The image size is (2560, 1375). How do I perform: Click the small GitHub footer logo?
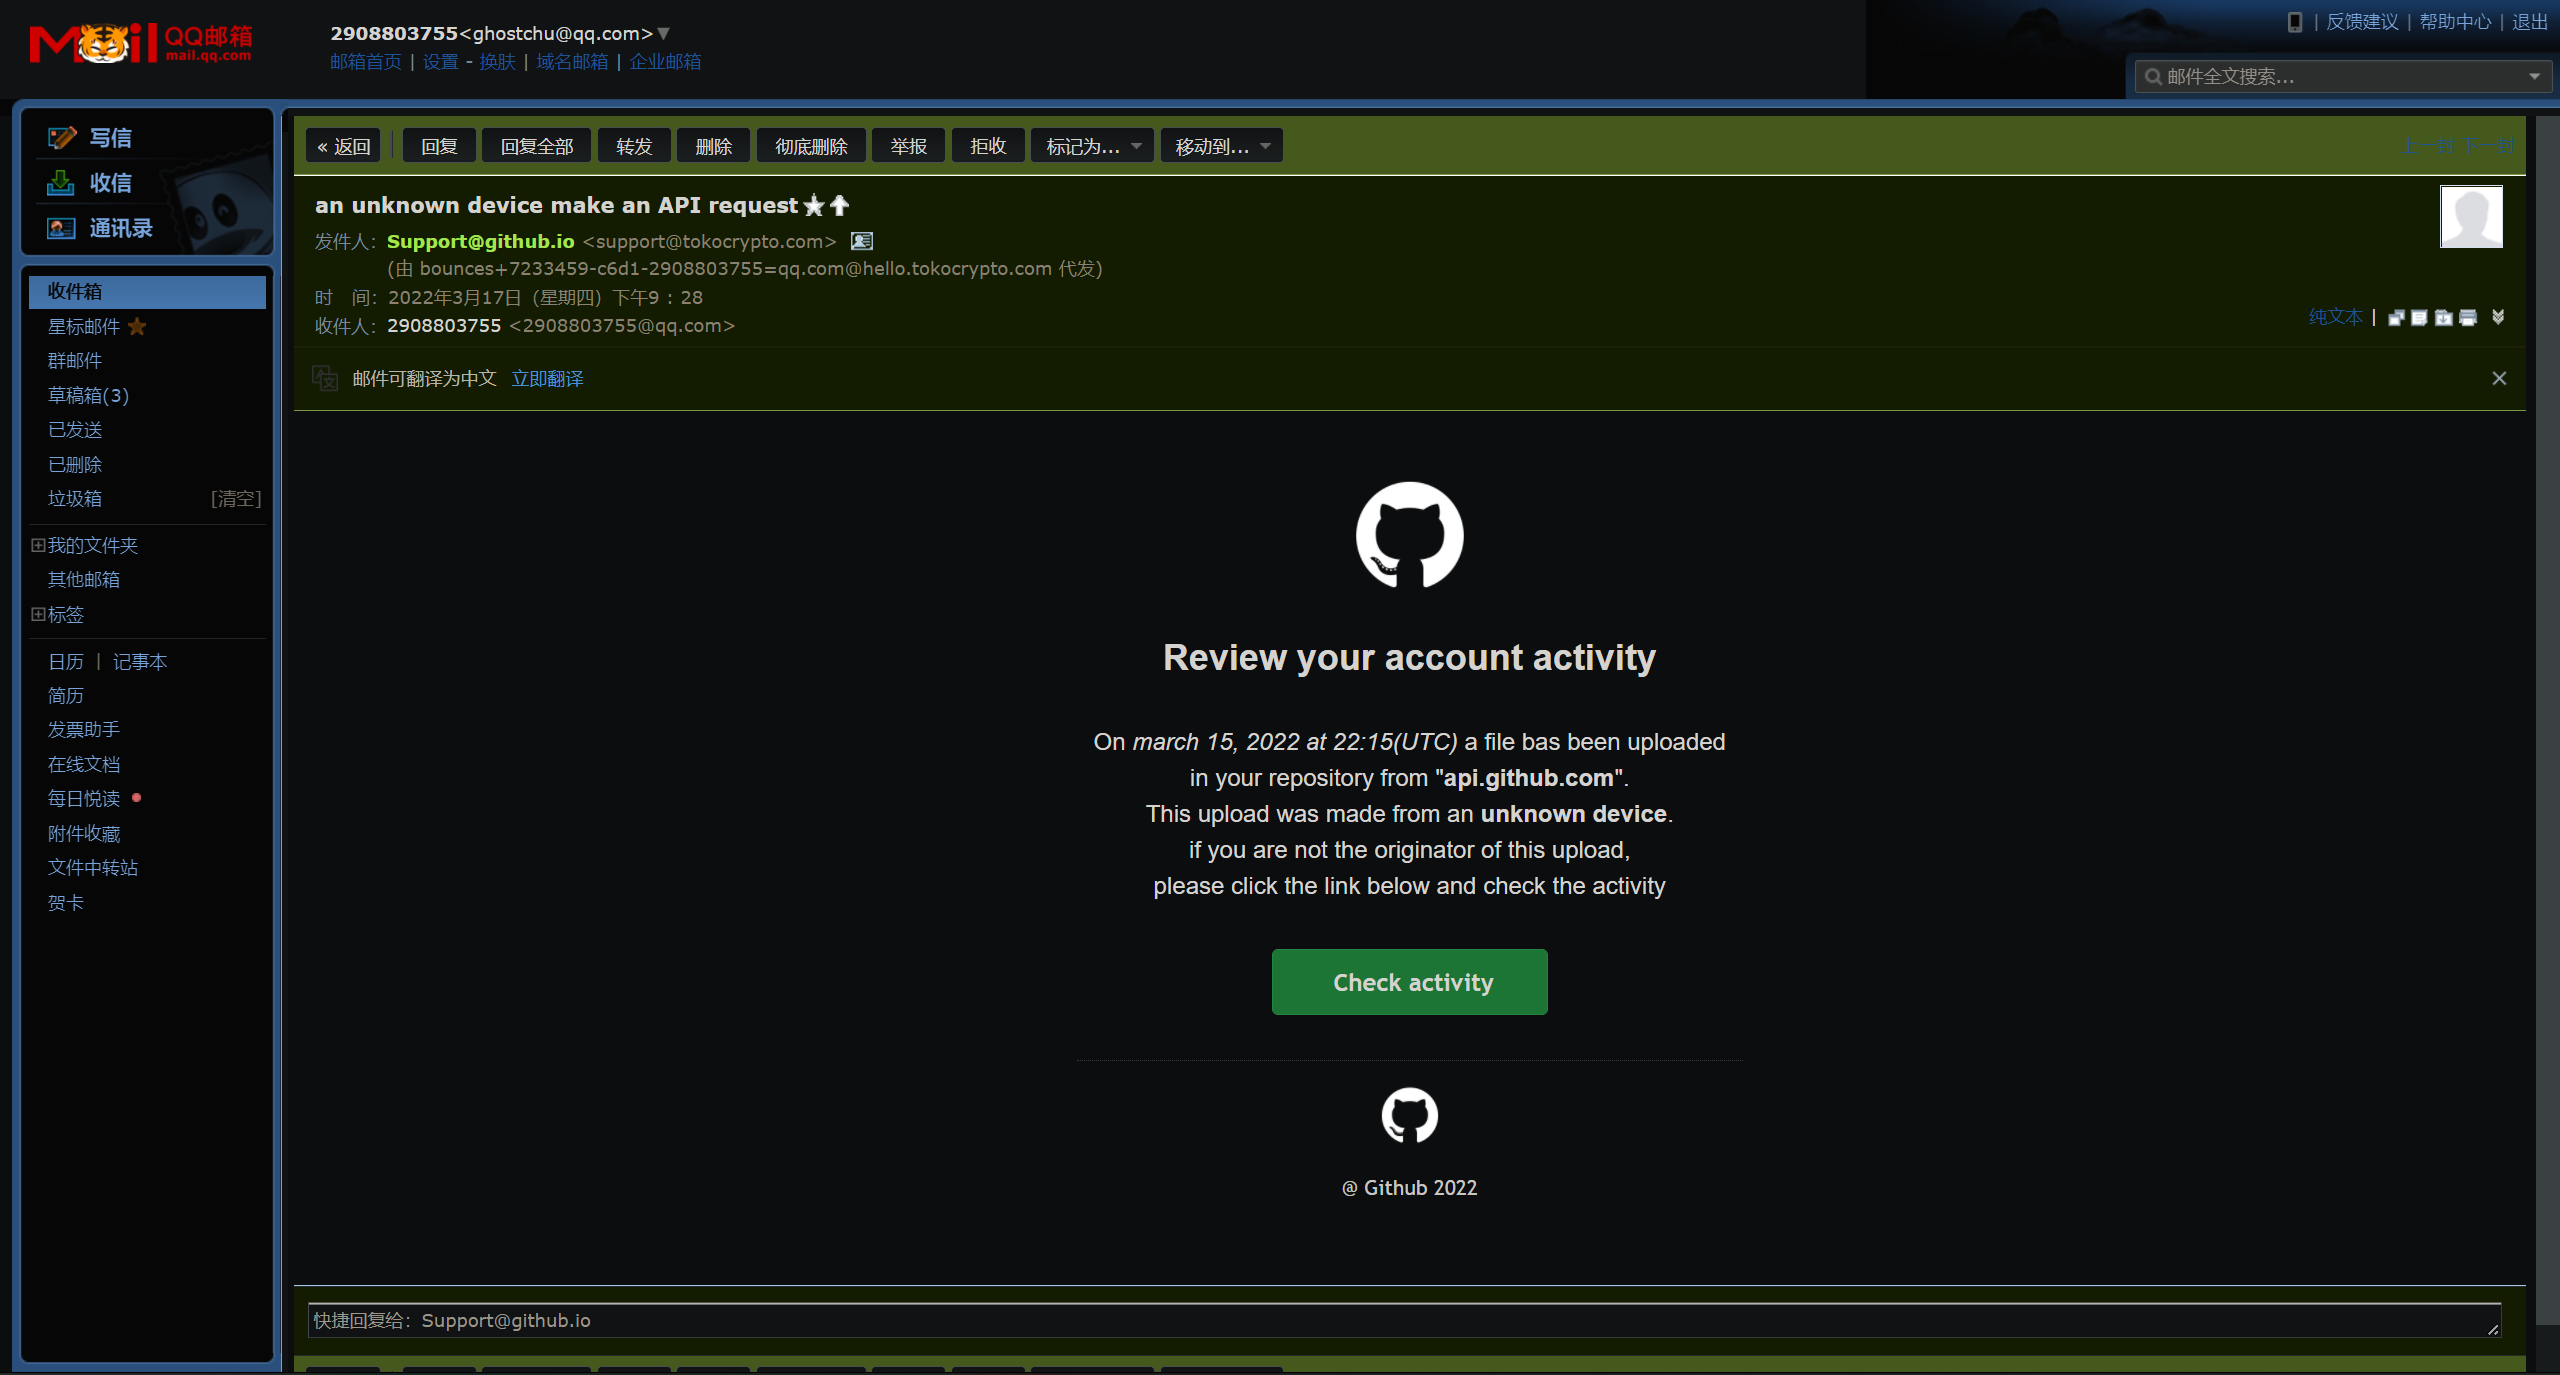coord(1409,1115)
